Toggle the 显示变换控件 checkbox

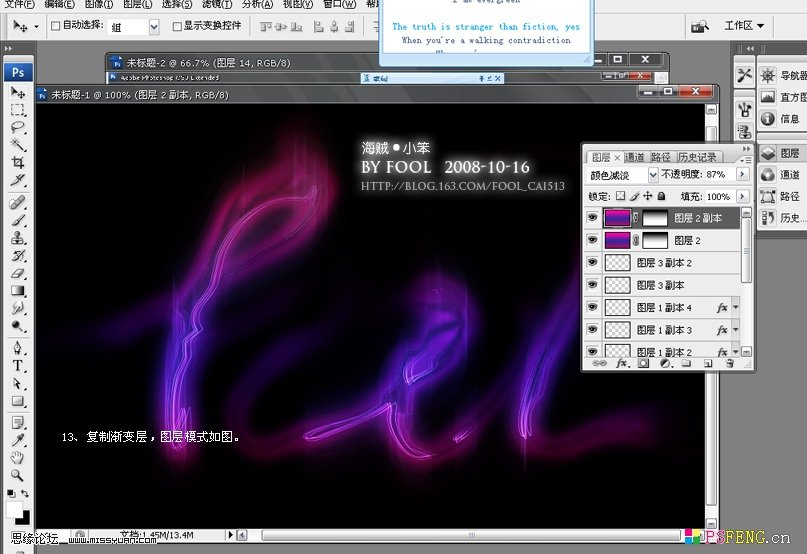[x=177, y=26]
